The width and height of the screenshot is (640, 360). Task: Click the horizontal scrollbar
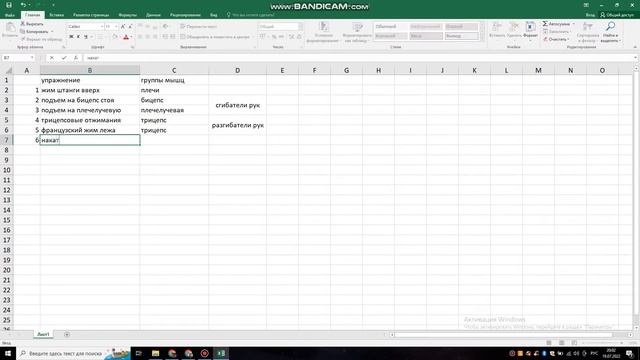[504, 335]
